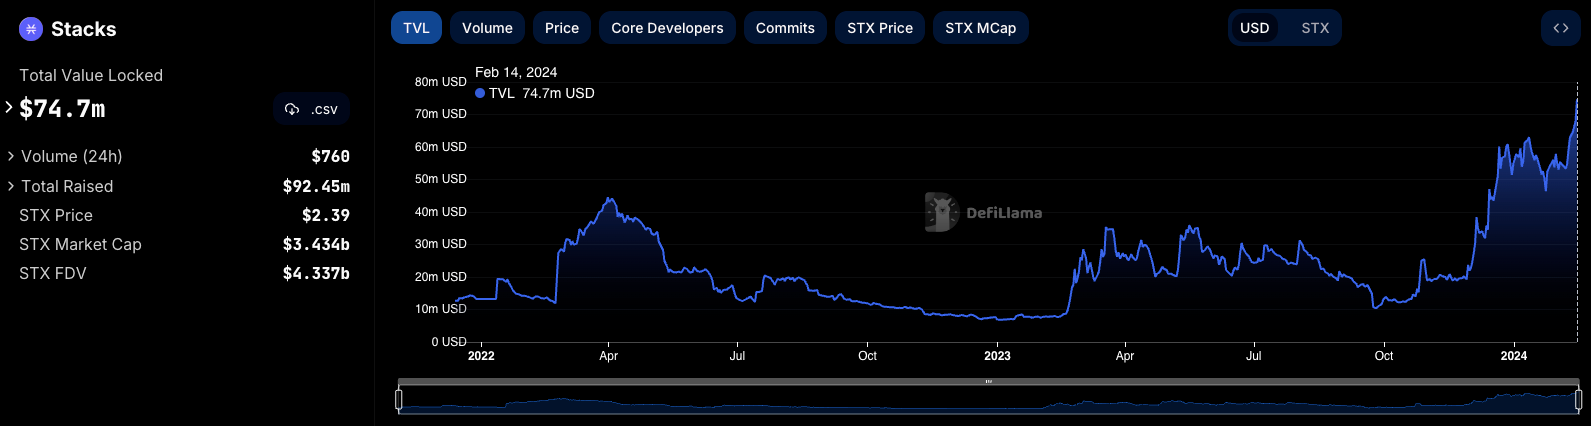Expand the Total Raised row
Screen dimensions: 1591x426
click(11, 186)
